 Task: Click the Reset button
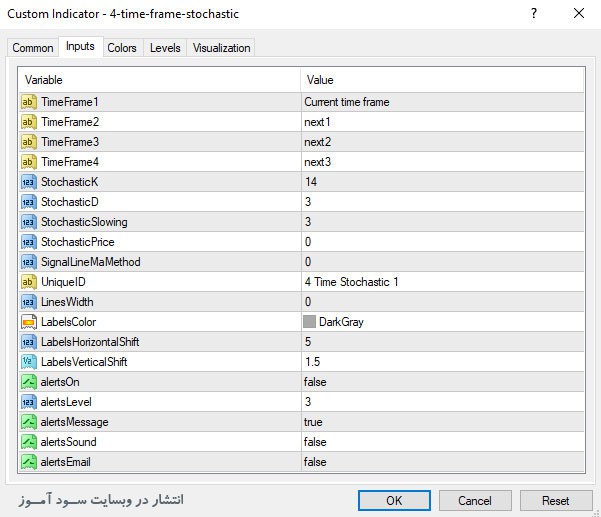tap(555, 500)
